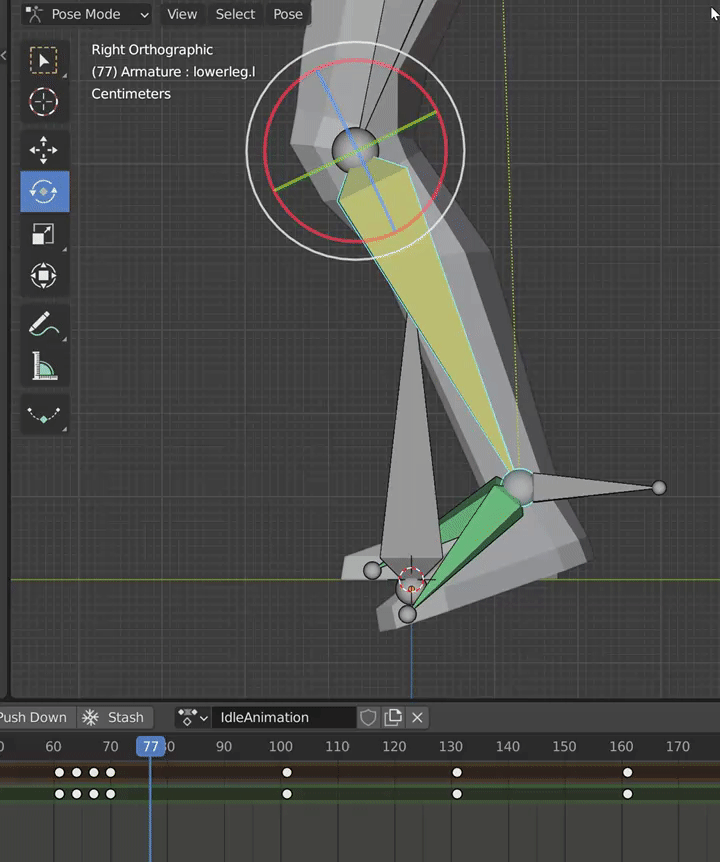Select the Select Box tool
Viewport: 720px width, 862px height.
44,61
